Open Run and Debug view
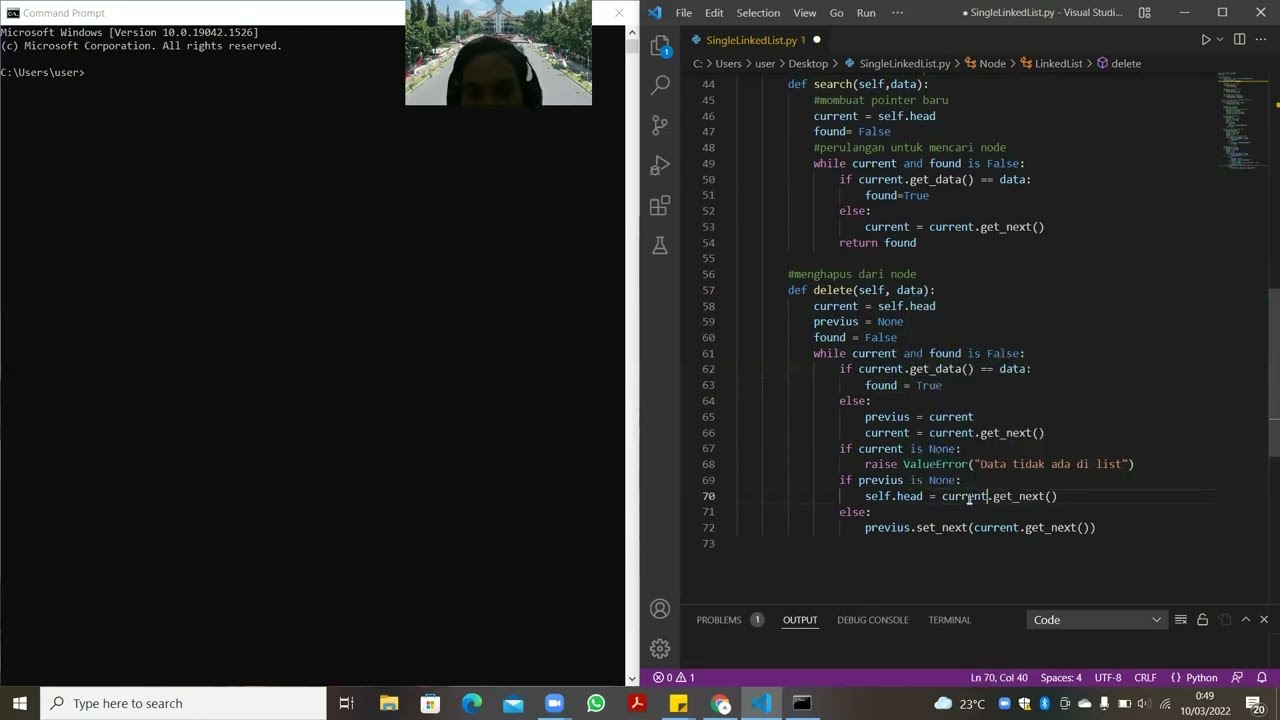Viewport: 1280px width, 720px height. tap(660, 165)
